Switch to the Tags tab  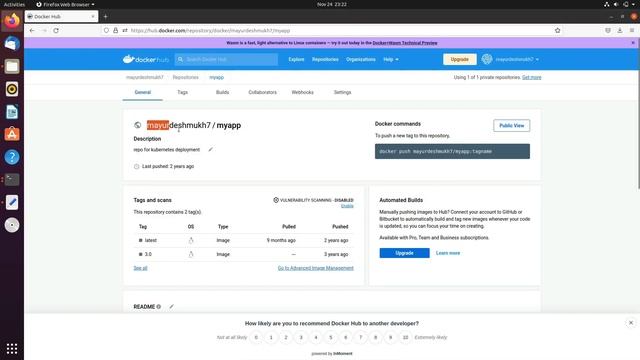pos(182,92)
